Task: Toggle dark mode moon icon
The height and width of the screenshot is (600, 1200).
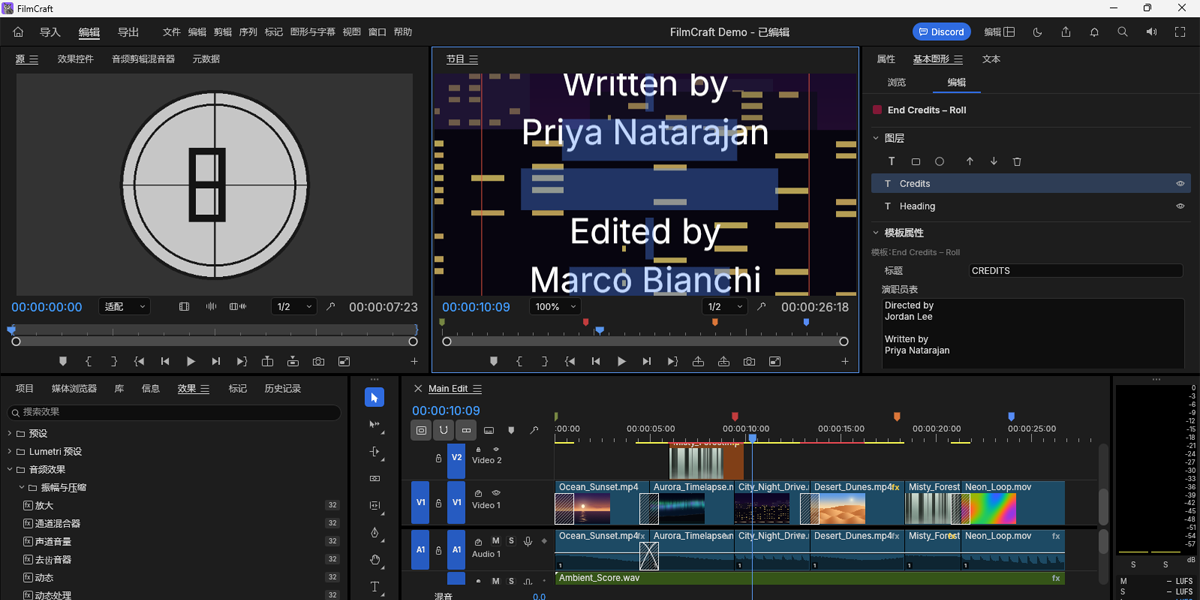Action: pos(1037,32)
